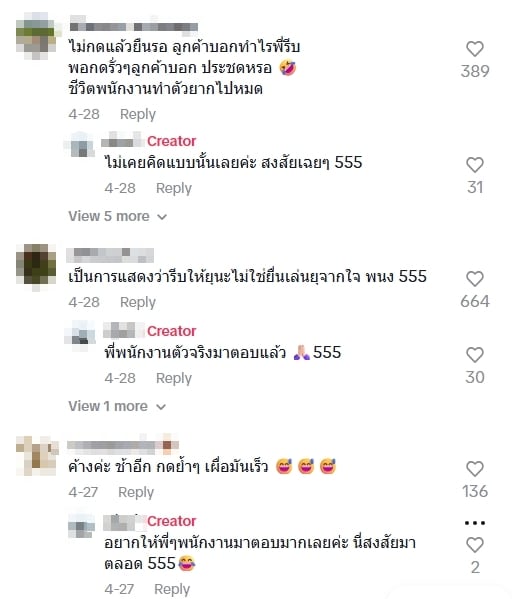
Task: Like the creator reply with 2 likes
Action: 475,545
